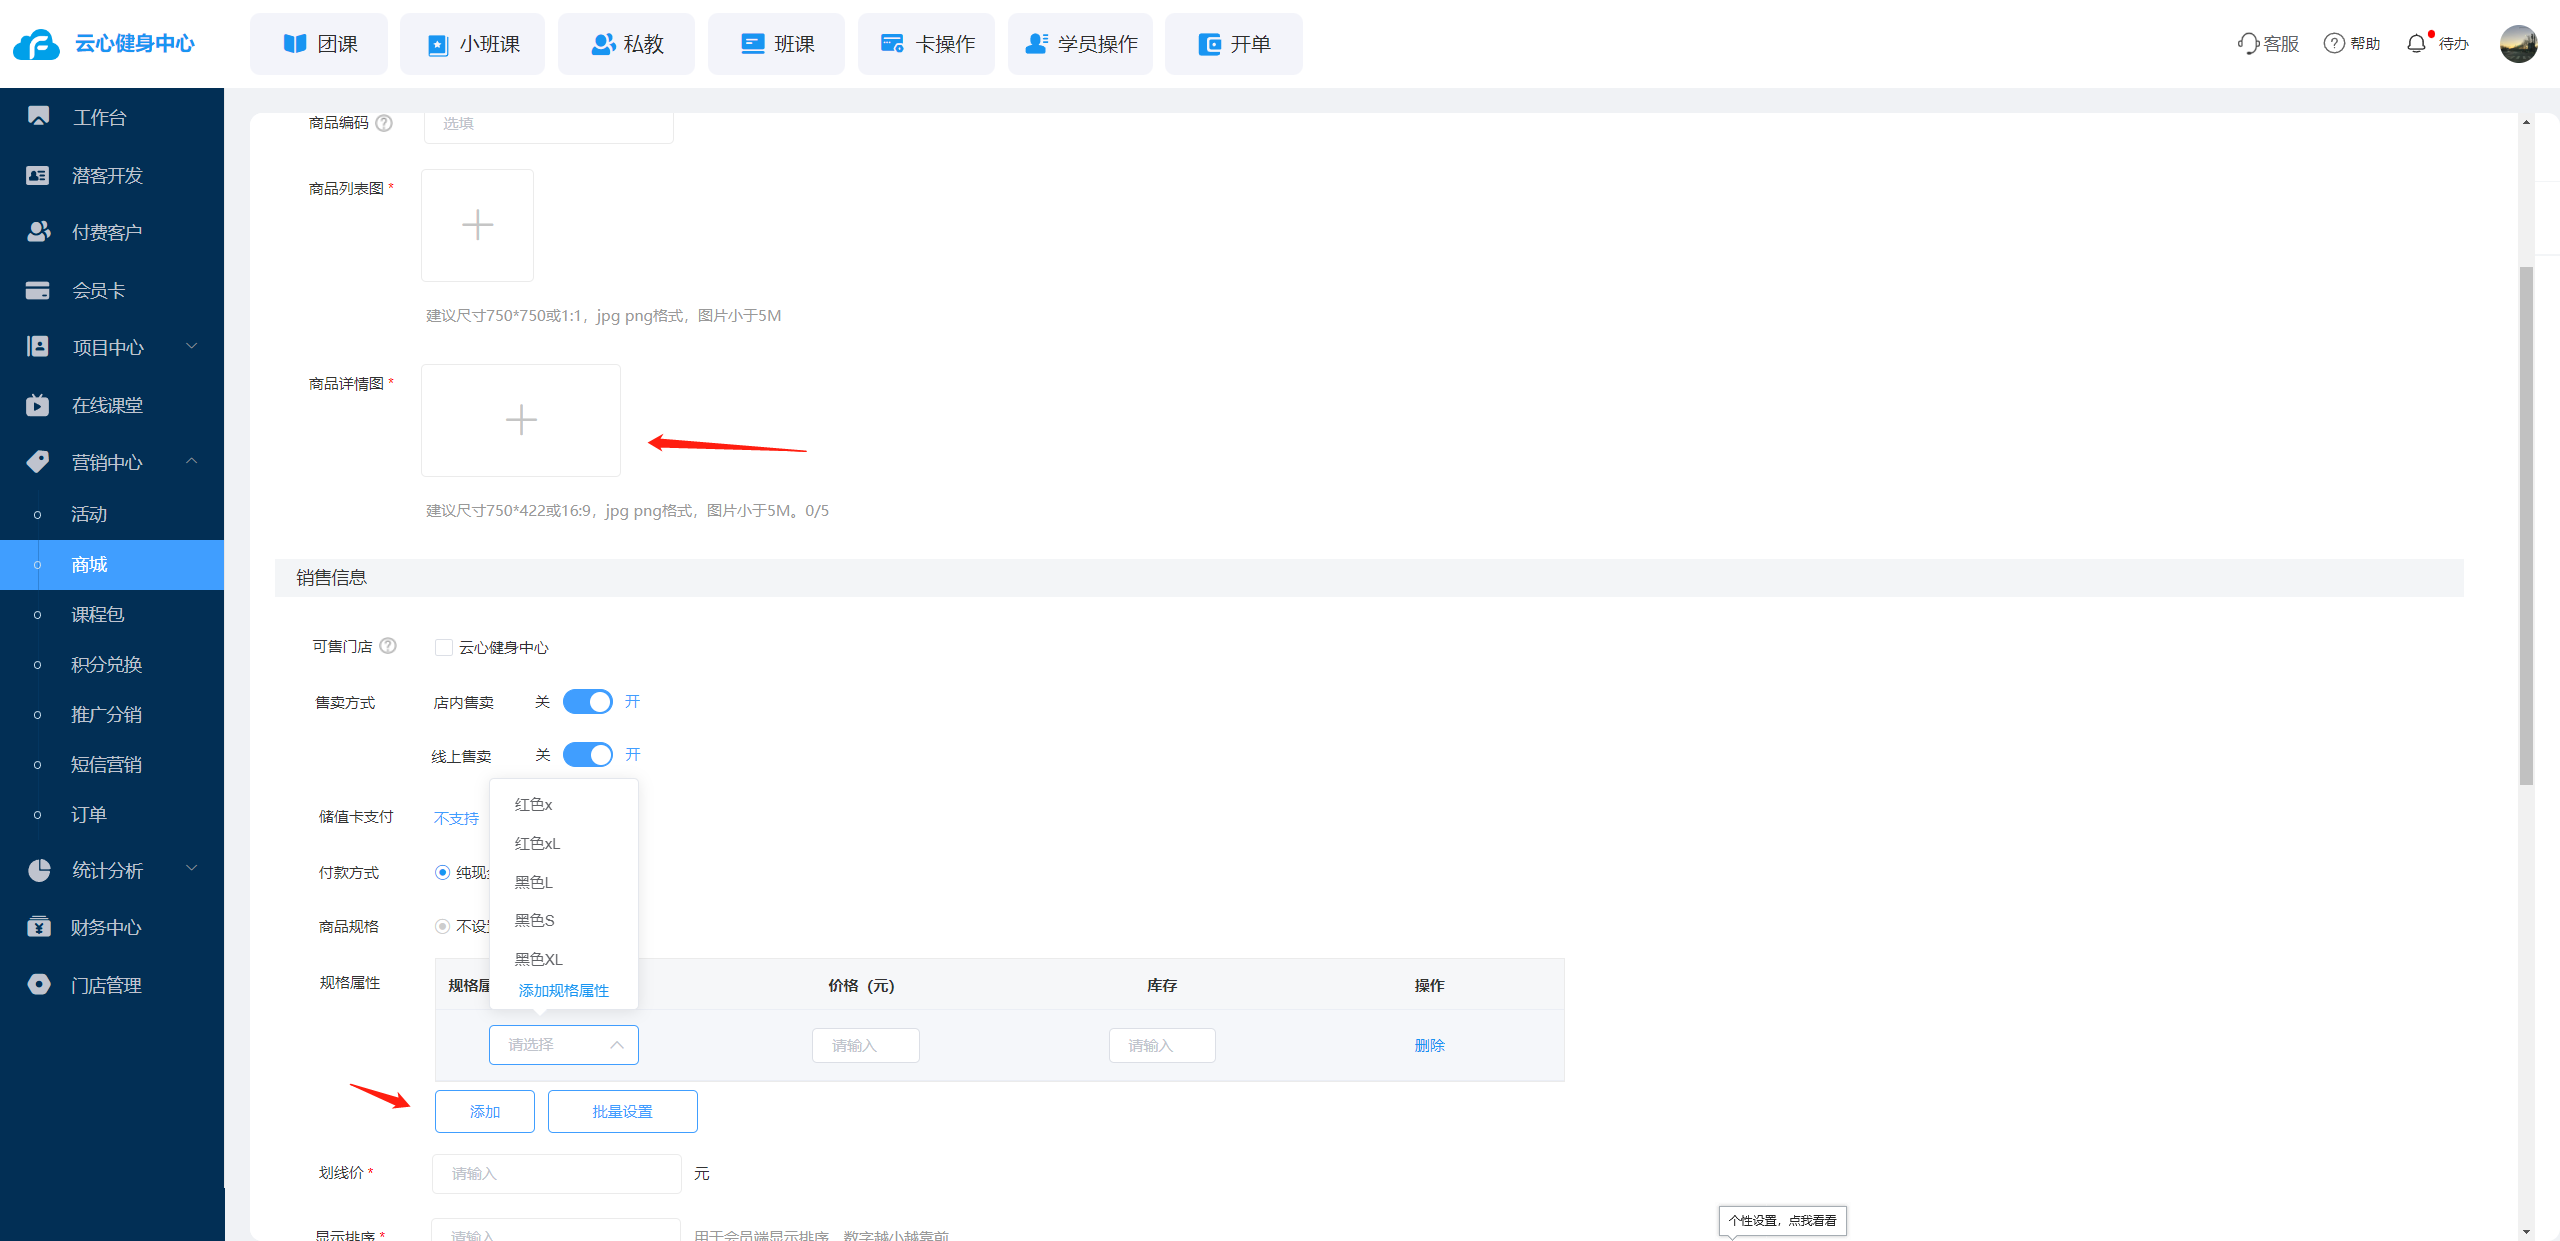Click the 批量设置 button

[622, 1111]
